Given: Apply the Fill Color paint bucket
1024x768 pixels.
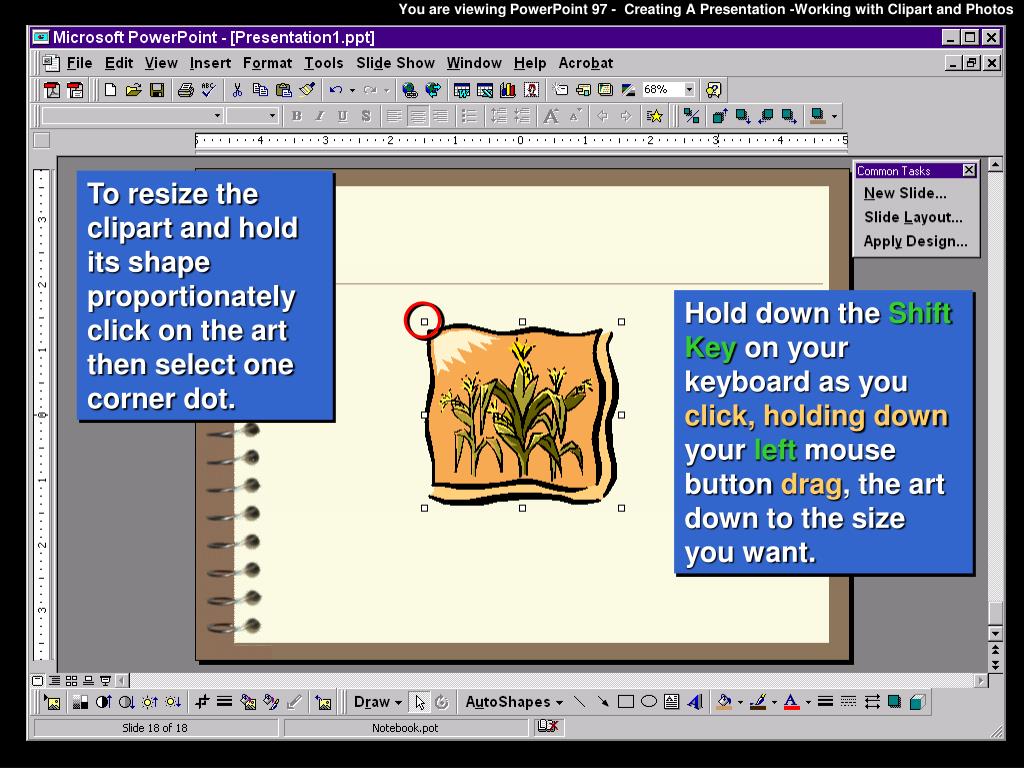Looking at the screenshot, I should [x=724, y=702].
